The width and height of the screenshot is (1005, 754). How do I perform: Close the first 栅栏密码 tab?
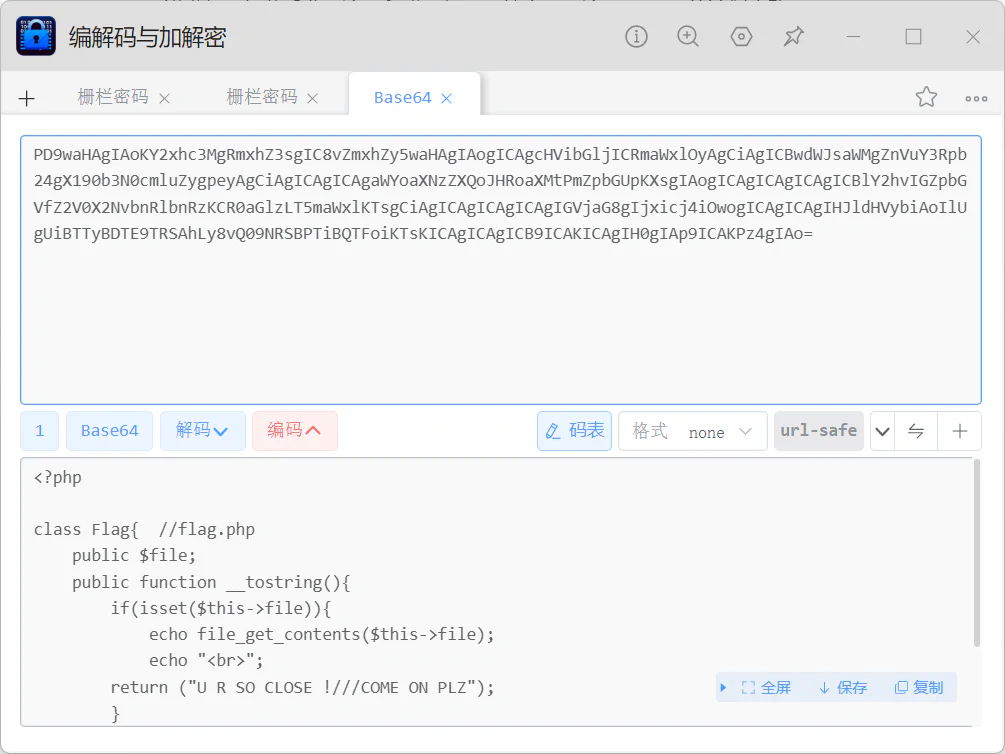[164, 98]
